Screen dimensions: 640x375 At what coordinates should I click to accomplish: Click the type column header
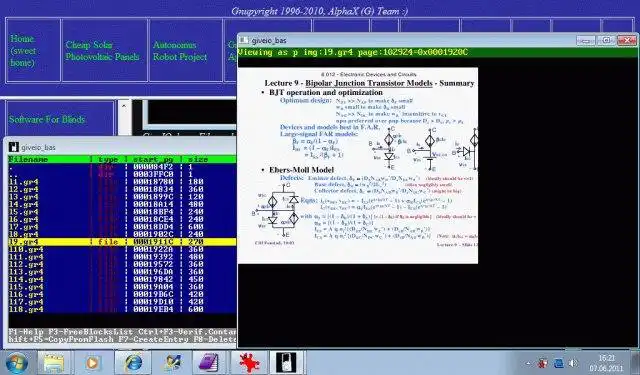point(108,159)
